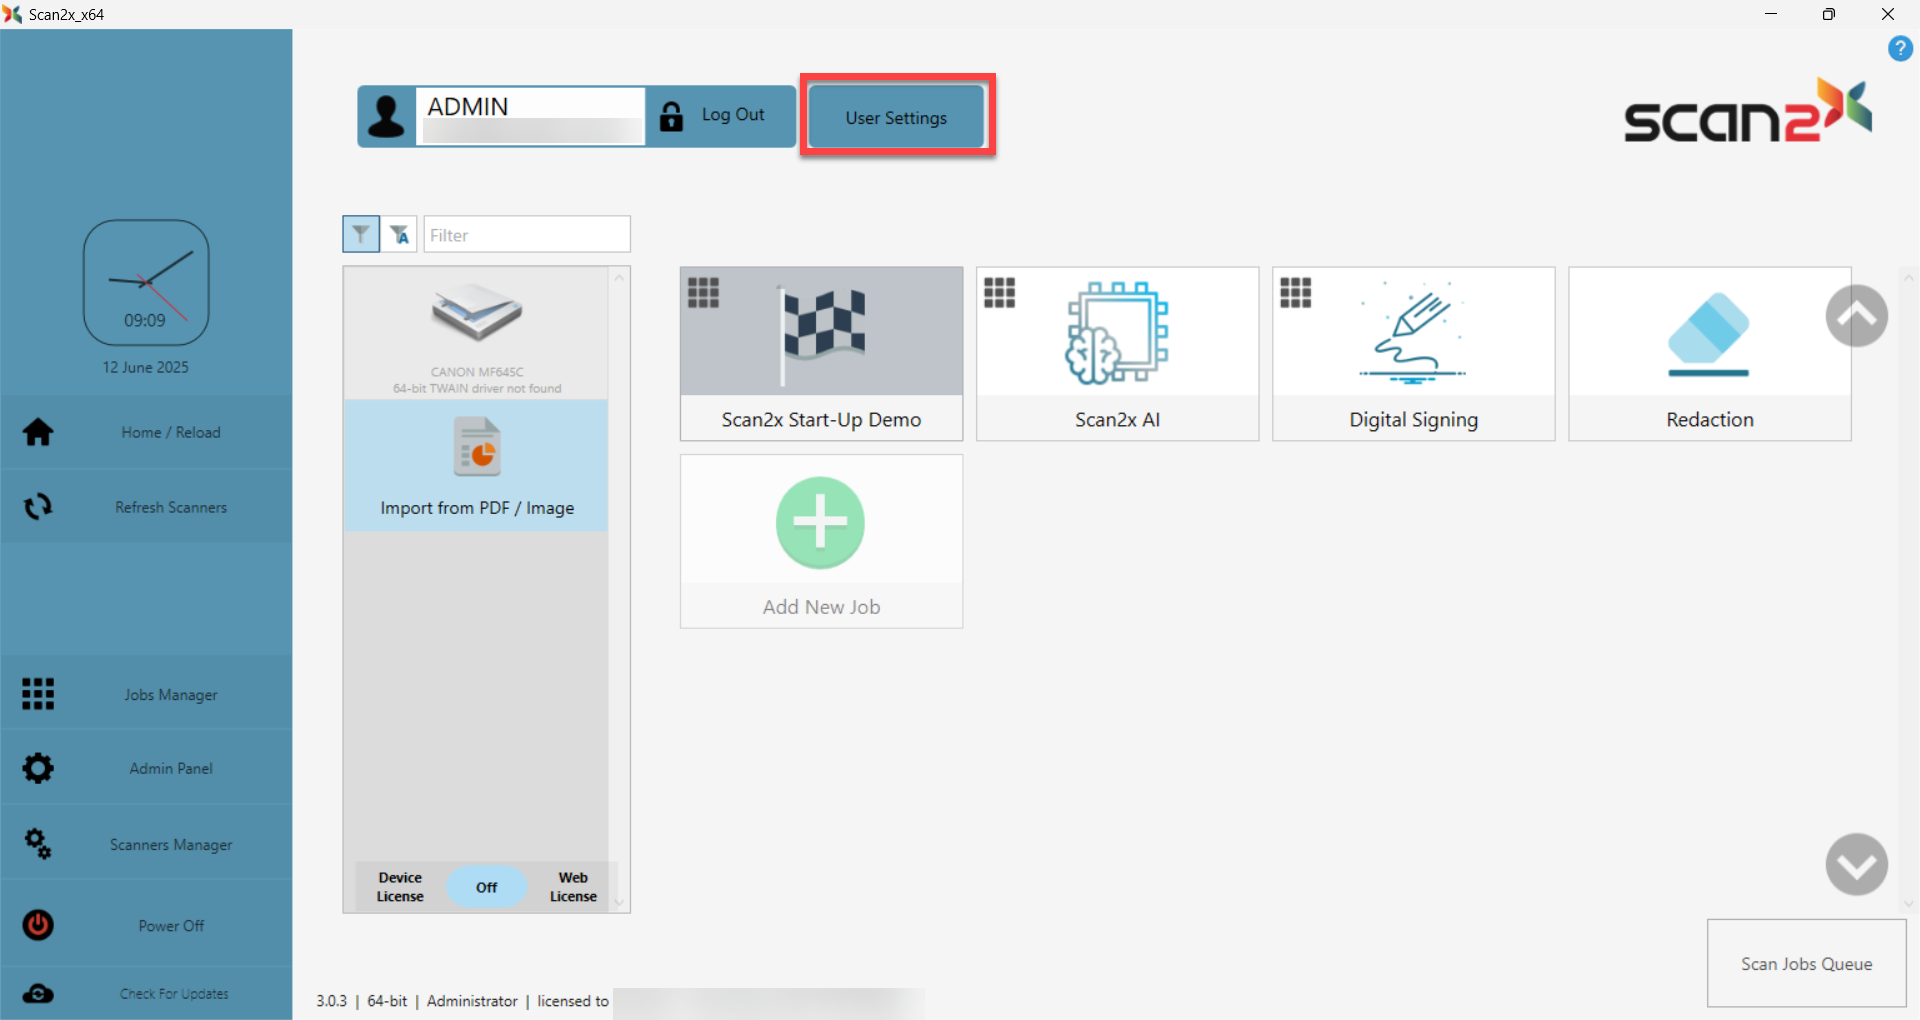Launch the Scan2x Start-Up Demo job

821,352
